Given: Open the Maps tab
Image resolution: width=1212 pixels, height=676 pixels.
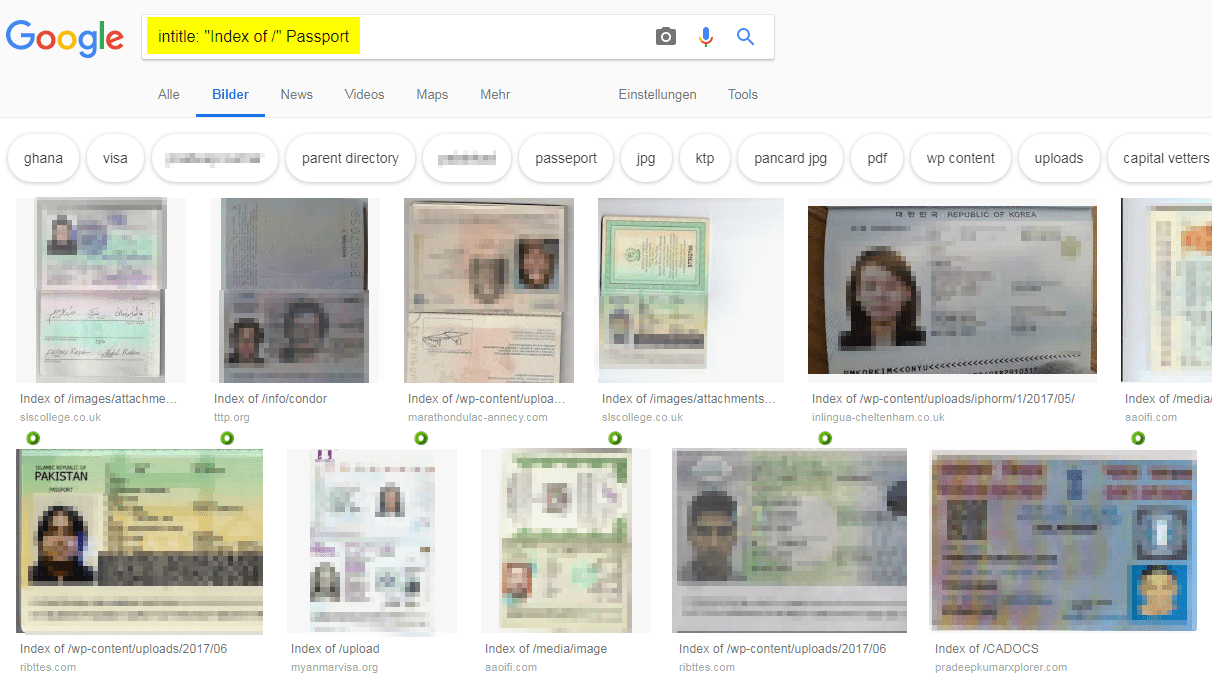Looking at the screenshot, I should (x=432, y=94).
